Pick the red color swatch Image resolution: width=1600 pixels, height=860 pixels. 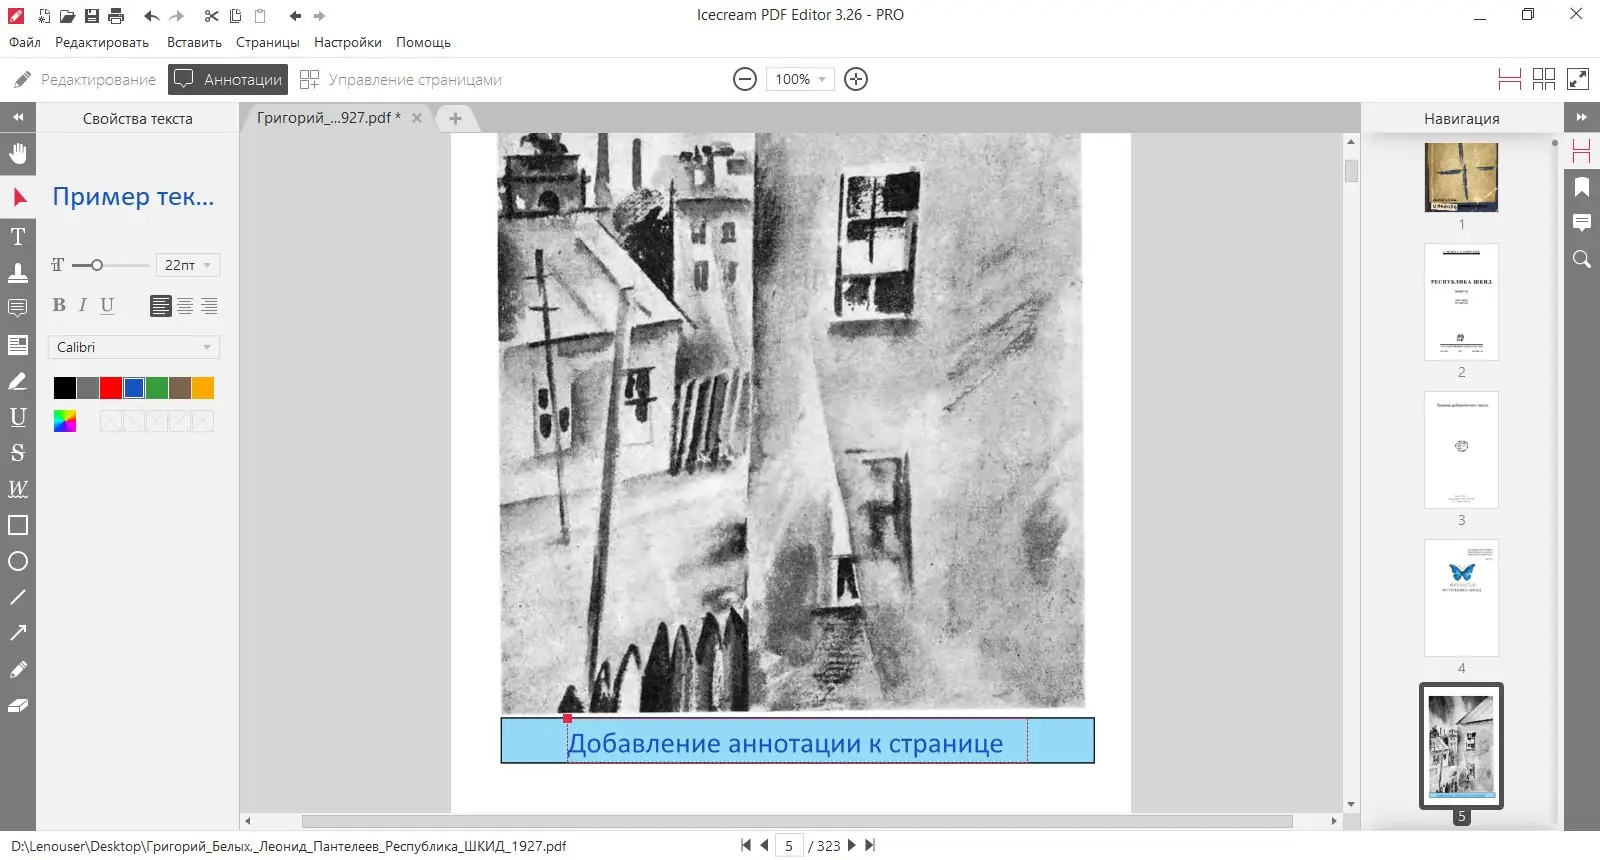111,388
